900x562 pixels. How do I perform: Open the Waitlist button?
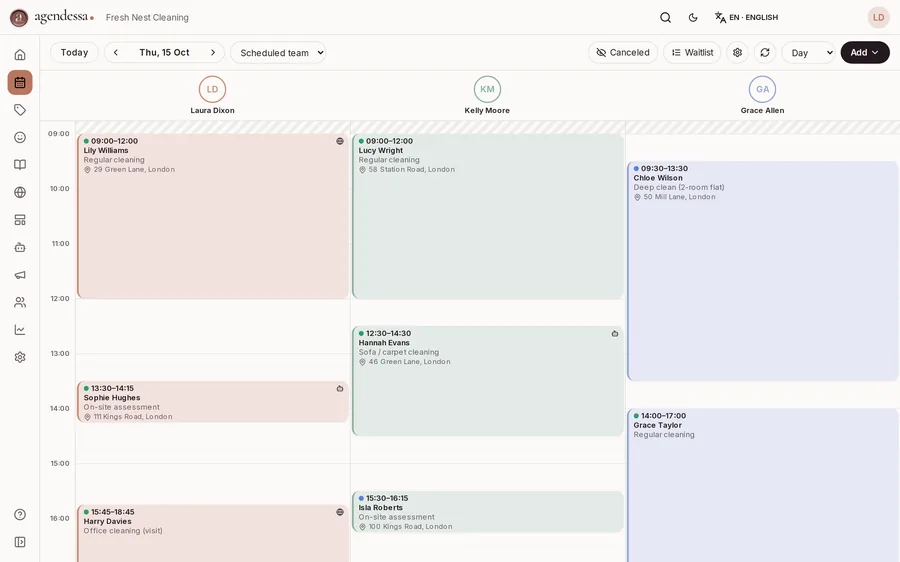[692, 52]
